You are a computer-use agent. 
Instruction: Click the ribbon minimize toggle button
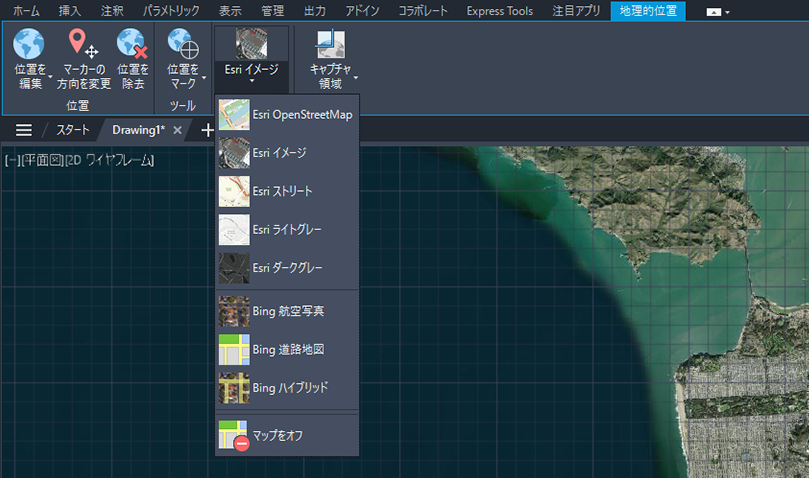[x=714, y=12]
